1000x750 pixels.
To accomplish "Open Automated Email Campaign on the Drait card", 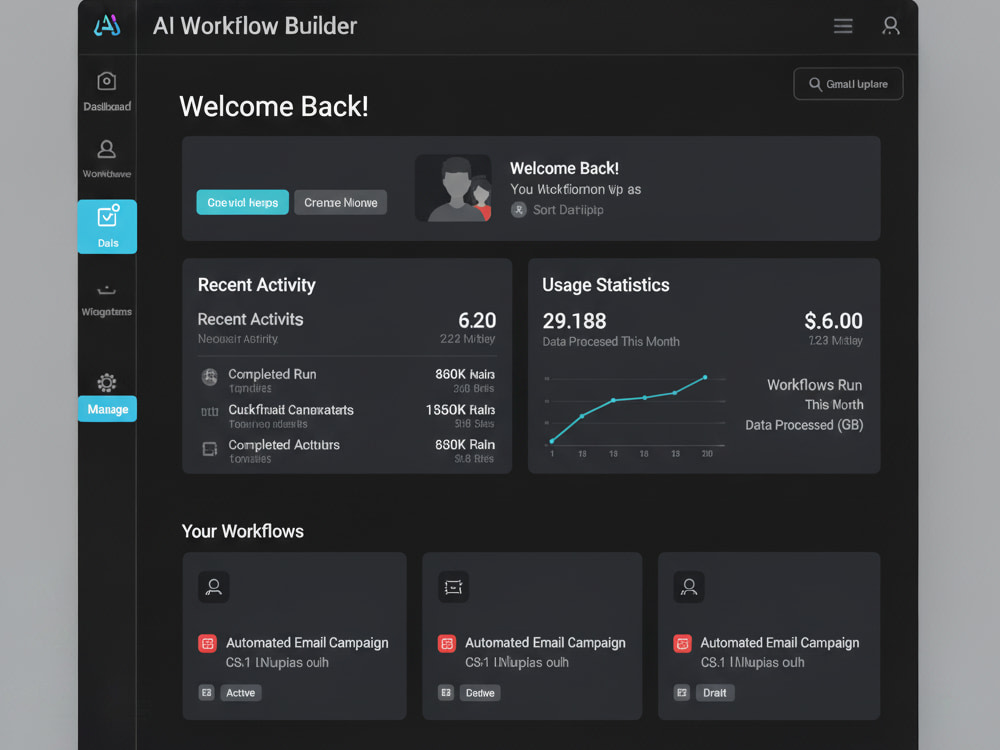I will pyautogui.click(x=780, y=643).
